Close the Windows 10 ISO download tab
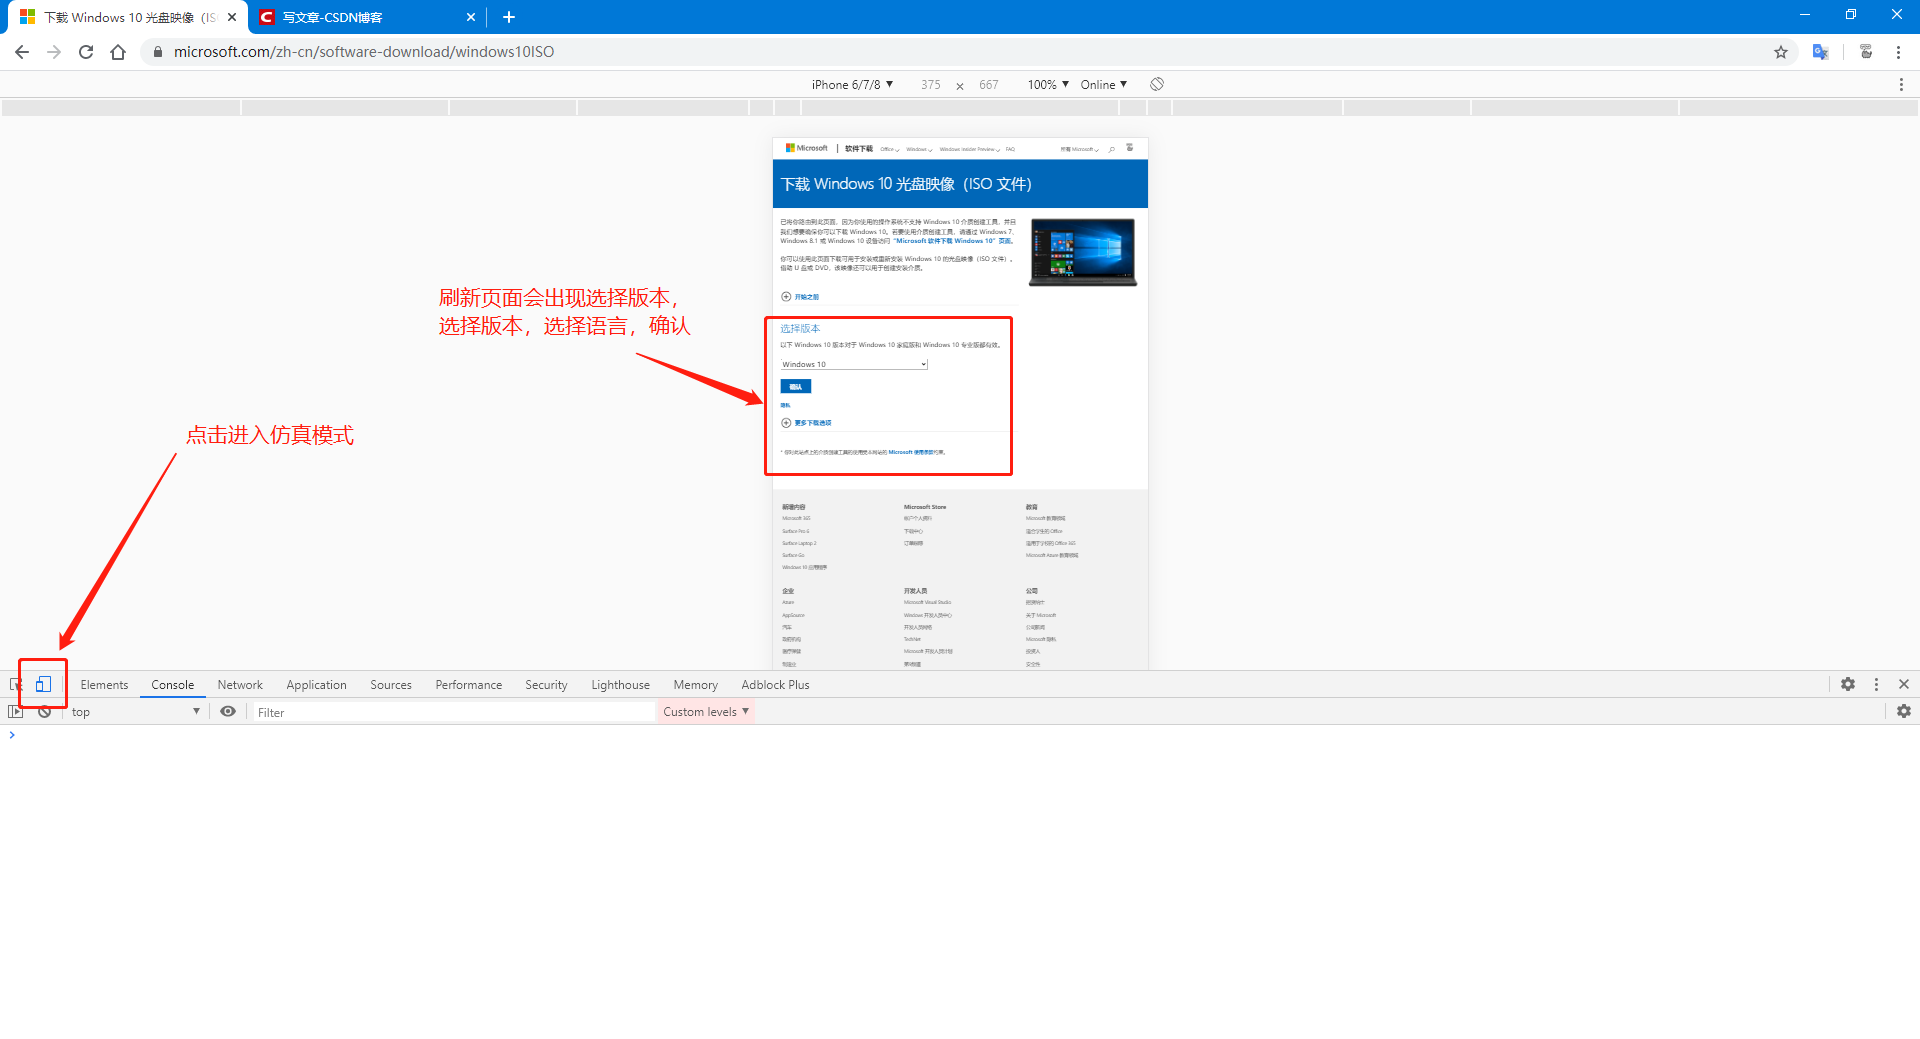The image size is (1920, 1039). click(x=232, y=17)
